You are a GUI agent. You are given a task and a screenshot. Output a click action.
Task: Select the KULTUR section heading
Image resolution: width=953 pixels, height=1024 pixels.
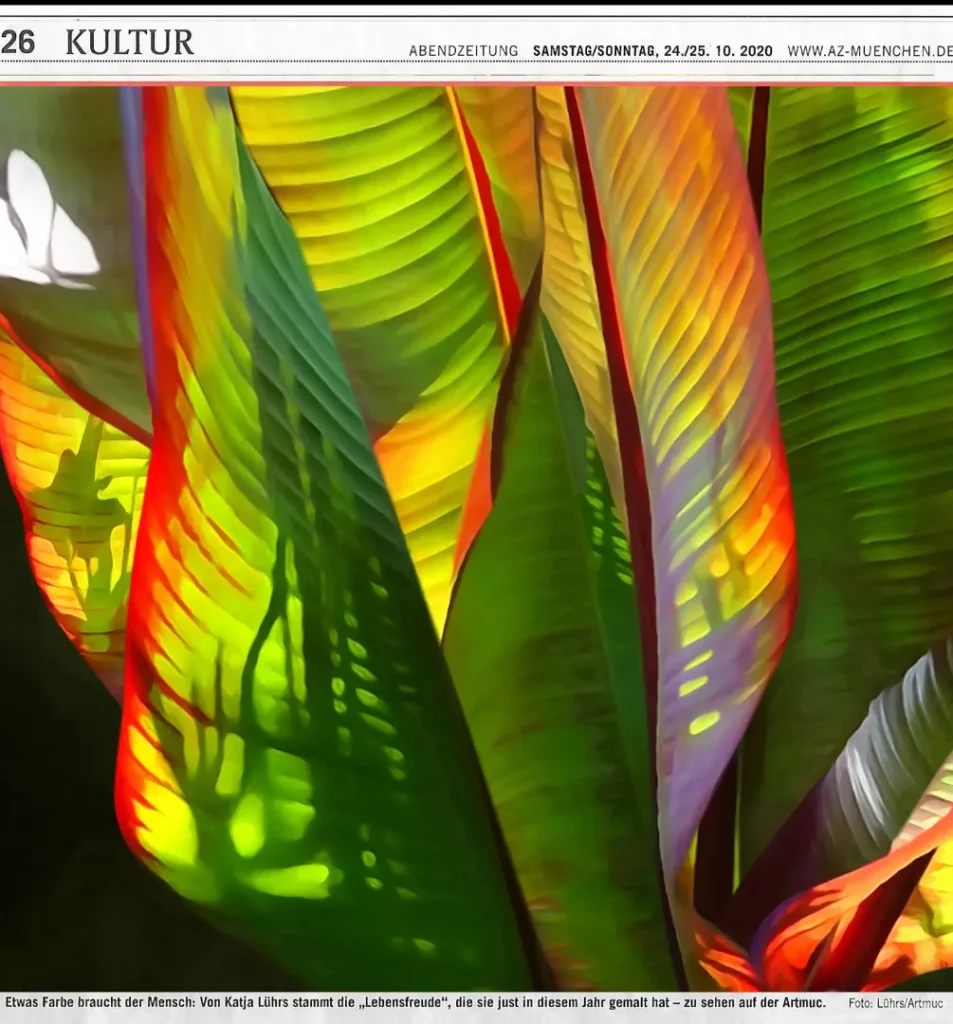click(129, 42)
